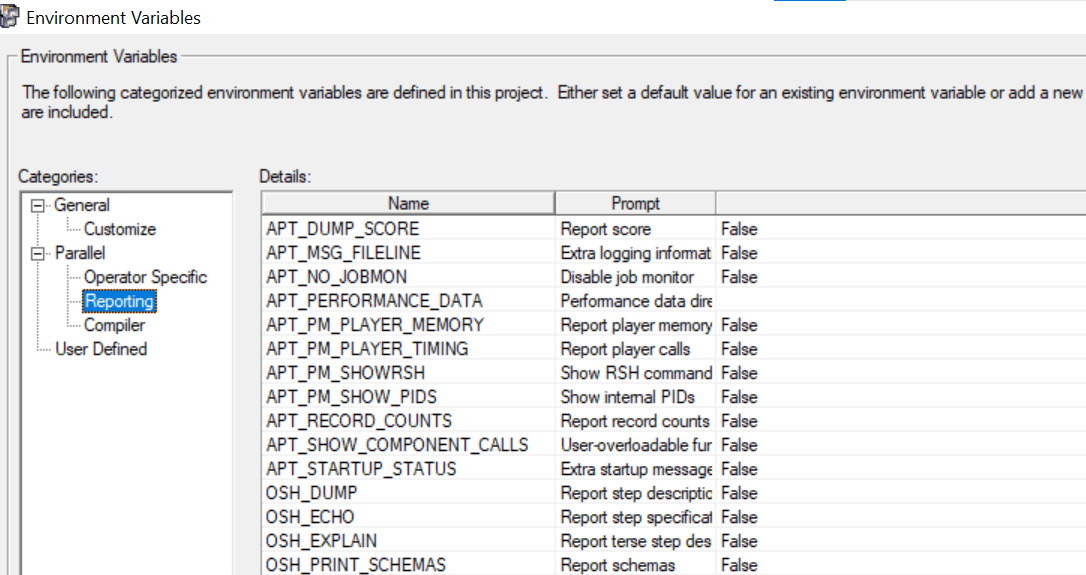Select the APT_RECORD_COUNTS variable name
Viewport: 1086px width, 575px height.
[x=359, y=421]
